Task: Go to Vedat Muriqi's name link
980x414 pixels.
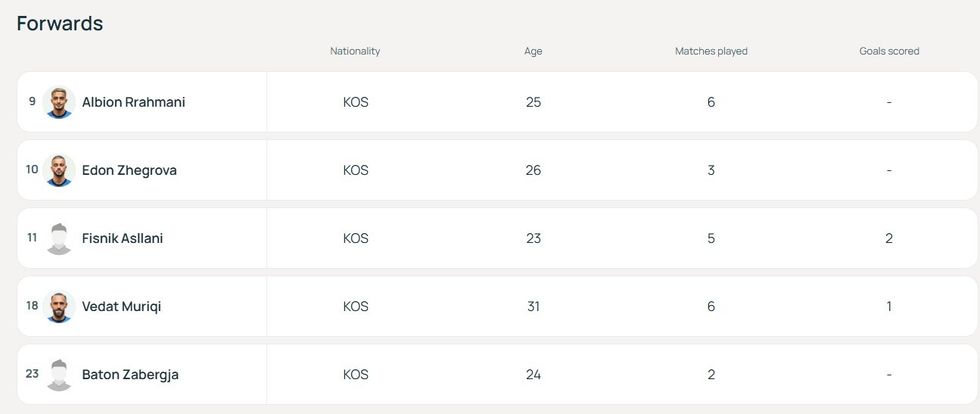Action: pos(121,306)
